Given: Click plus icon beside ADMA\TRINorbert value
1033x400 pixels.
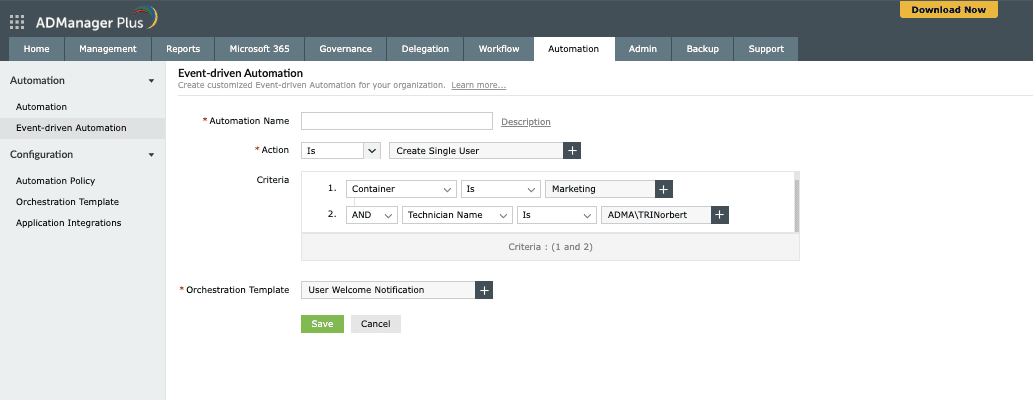Looking at the screenshot, I should (720, 215).
